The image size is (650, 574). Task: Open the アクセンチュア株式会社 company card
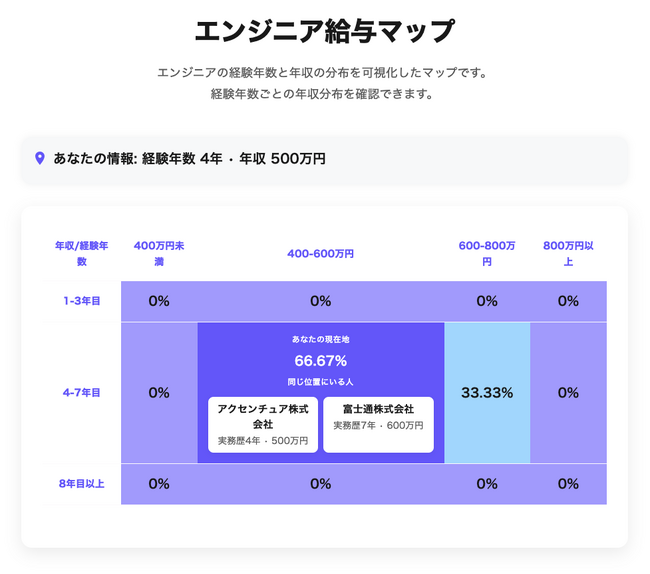(x=263, y=425)
